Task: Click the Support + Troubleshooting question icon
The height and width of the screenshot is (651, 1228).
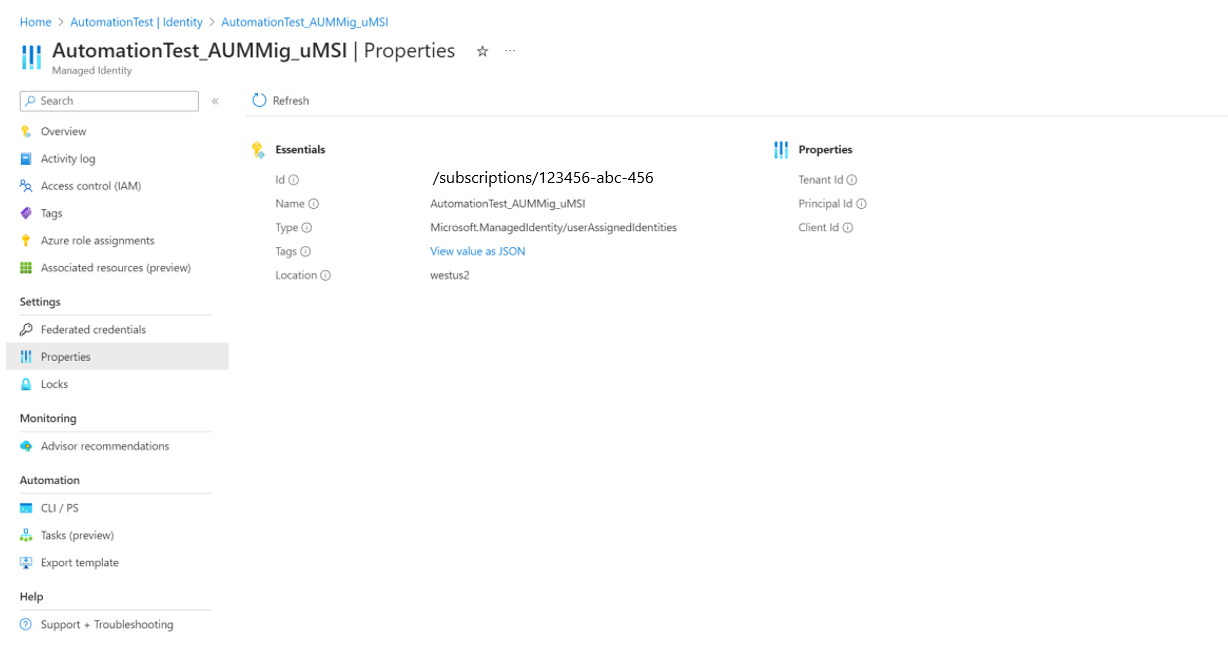Action: [x=26, y=625]
